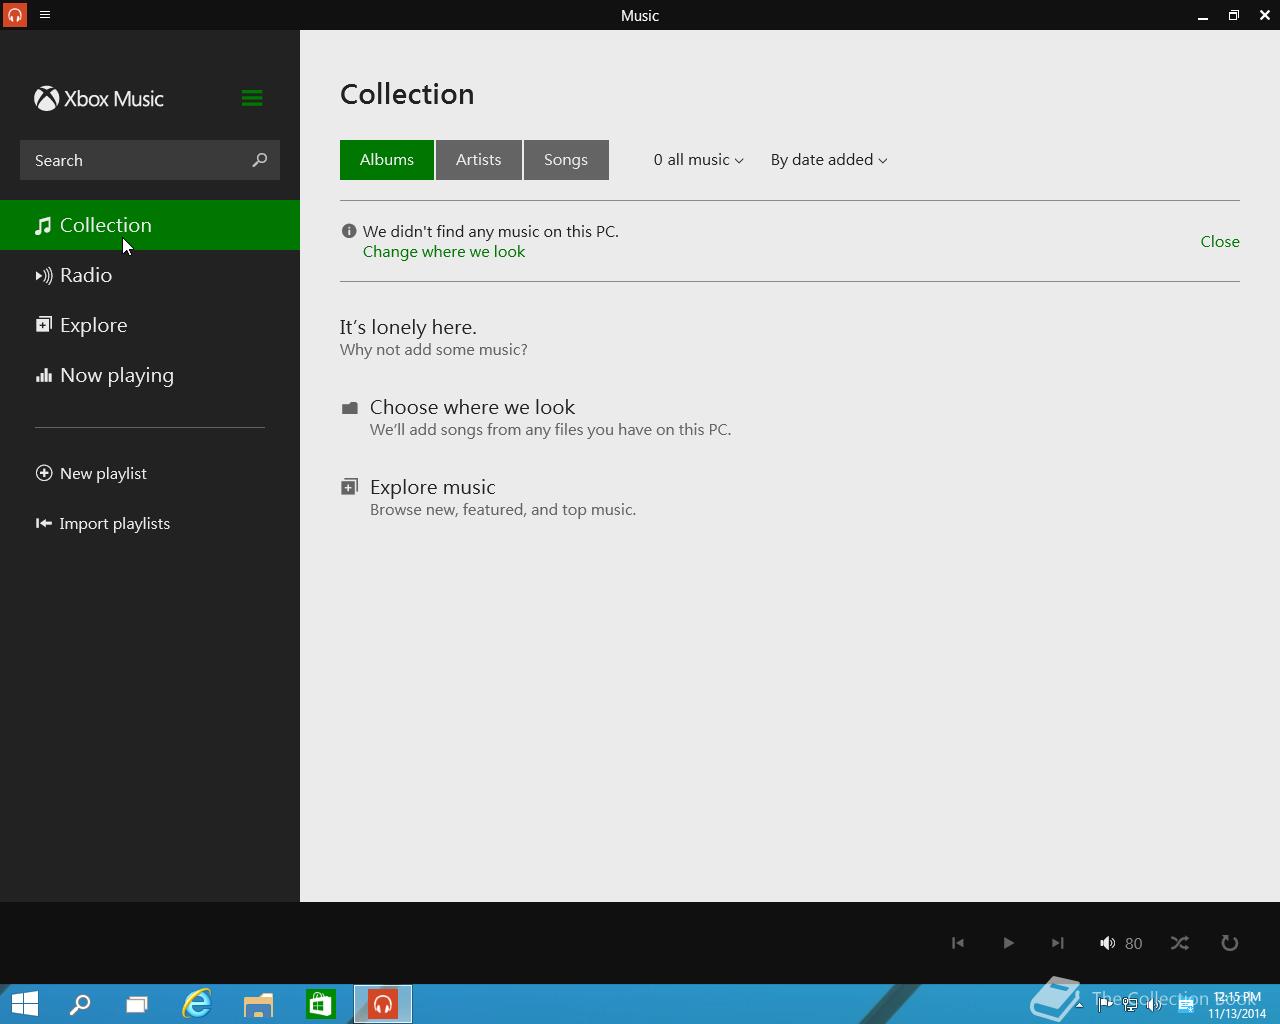The image size is (1280, 1024).
Task: Click the volume speaker icon
Action: click(1107, 943)
